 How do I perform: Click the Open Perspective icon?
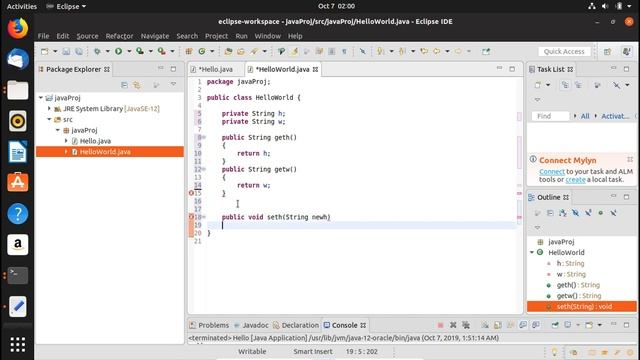pos(607,51)
